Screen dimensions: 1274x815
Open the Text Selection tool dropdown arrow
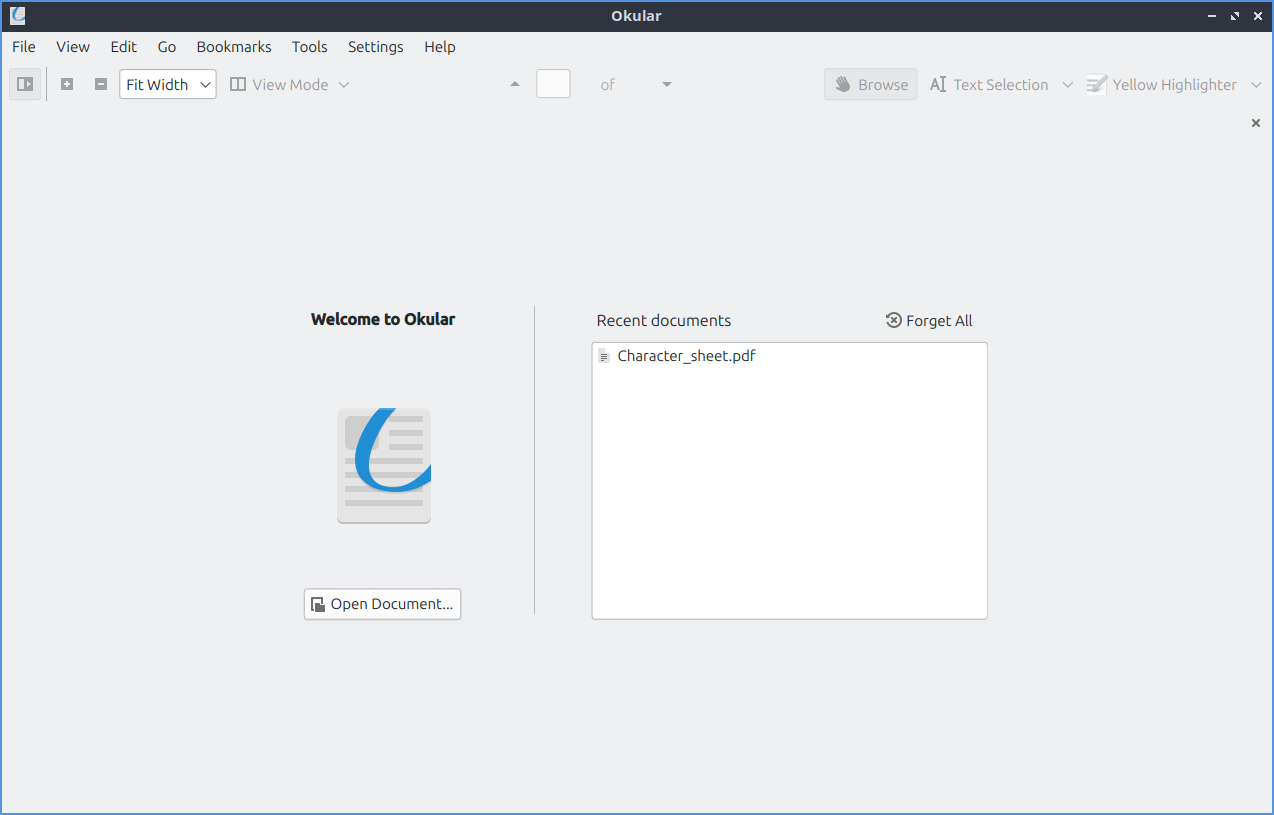tap(1067, 85)
